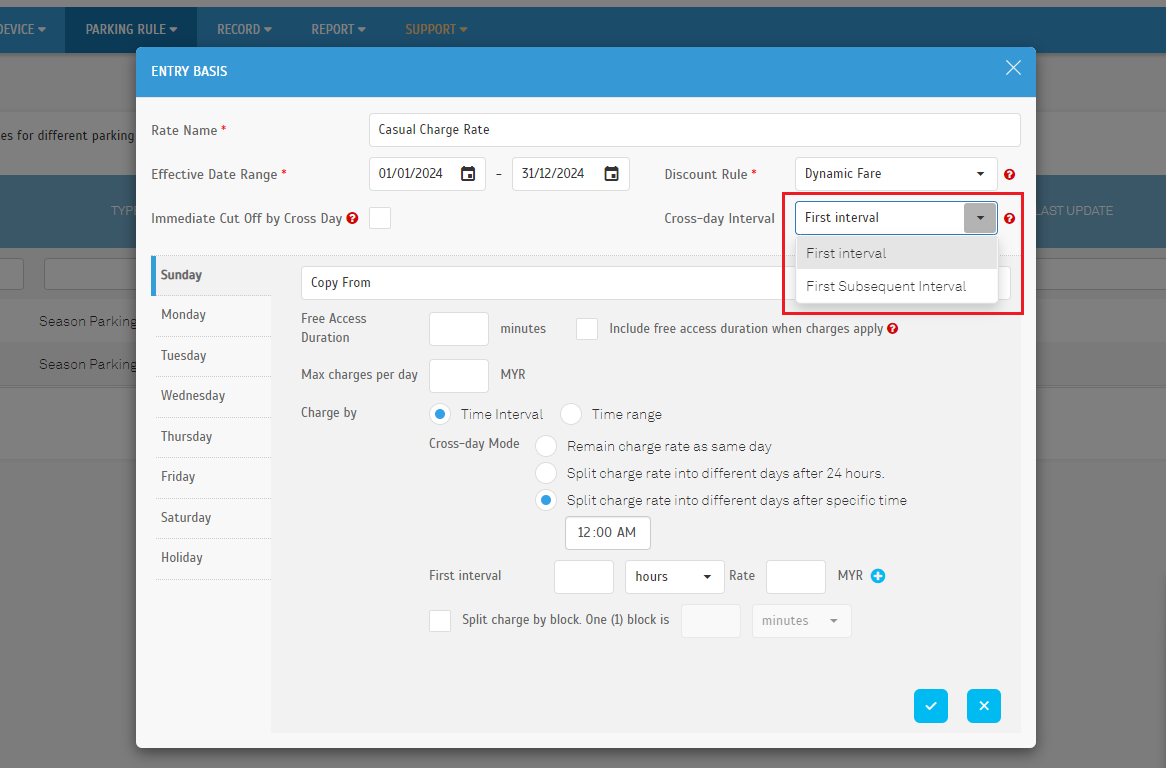The image size is (1166, 768).
Task: Click the checkmark save button
Action: pos(930,706)
